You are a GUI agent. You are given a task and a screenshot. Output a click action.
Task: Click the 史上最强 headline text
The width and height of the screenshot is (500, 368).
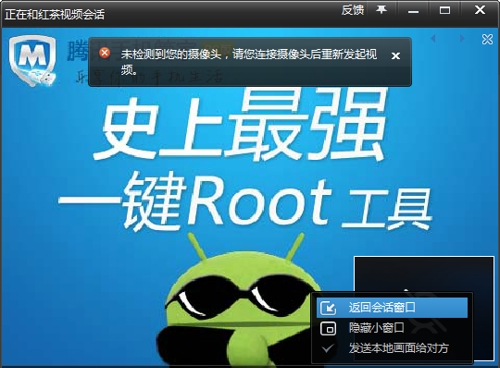click(x=239, y=124)
